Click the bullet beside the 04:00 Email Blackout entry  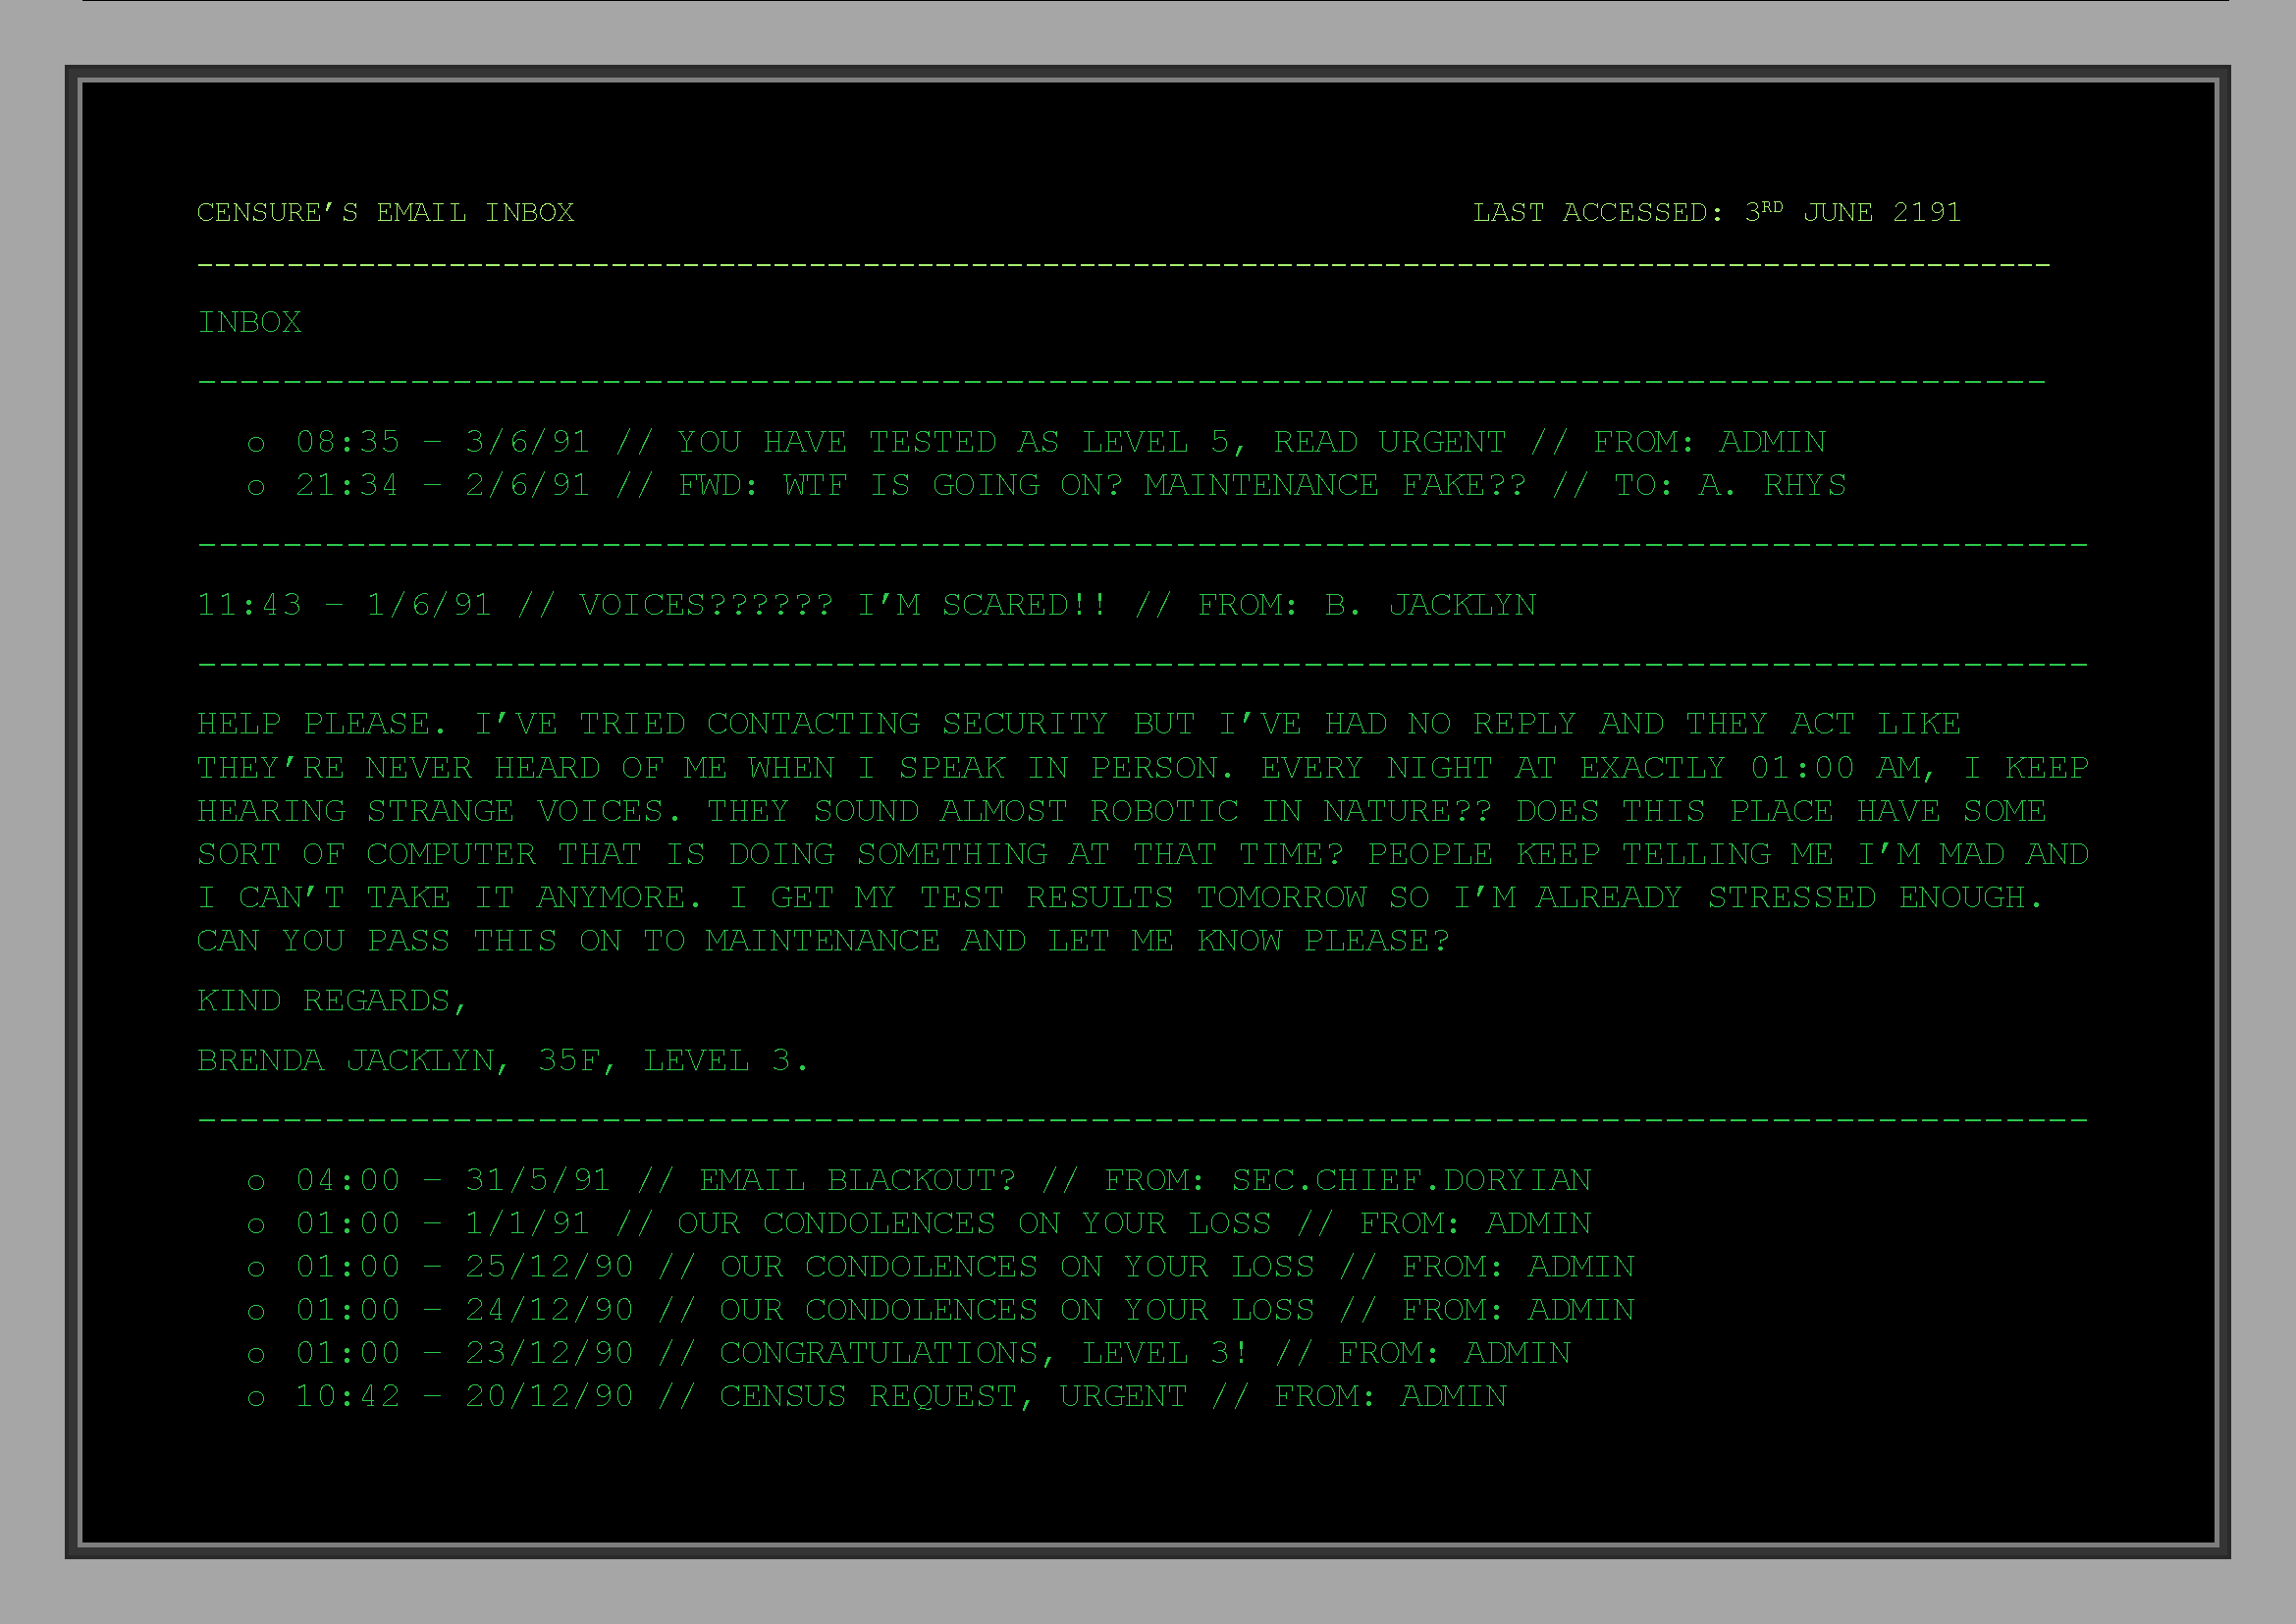pos(256,1183)
